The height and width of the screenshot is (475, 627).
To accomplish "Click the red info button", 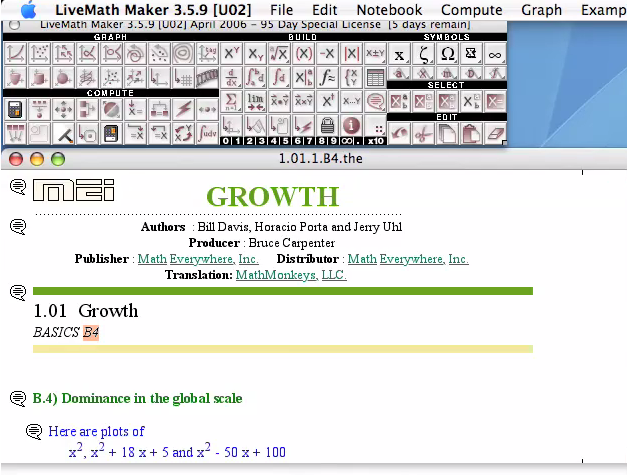I will point(351,125).
